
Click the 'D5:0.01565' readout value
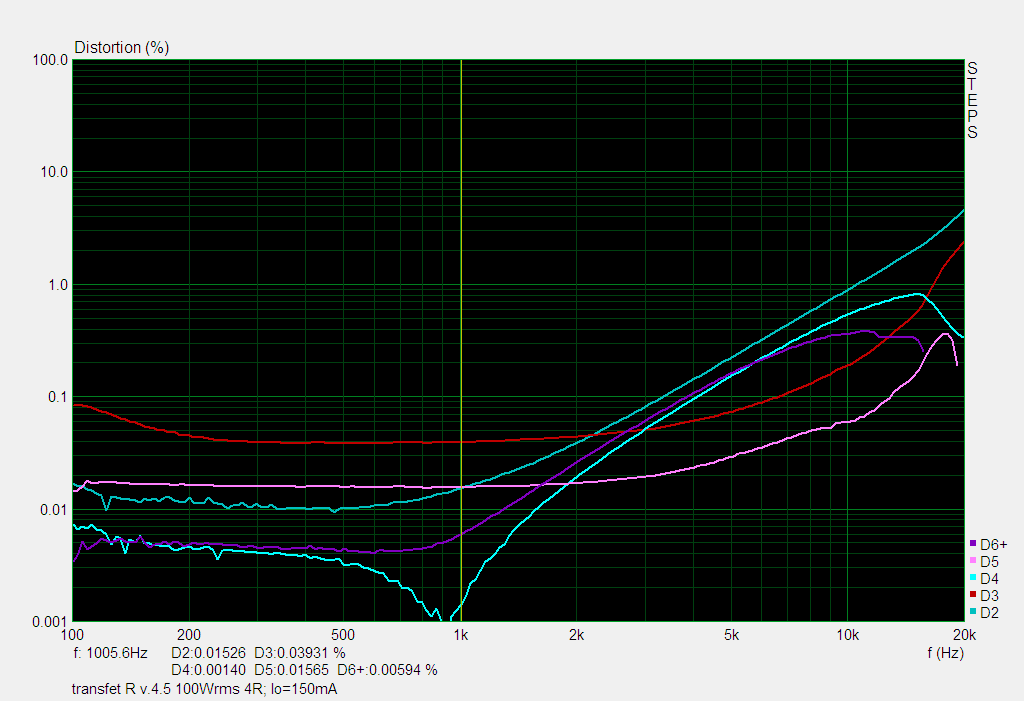291,670
